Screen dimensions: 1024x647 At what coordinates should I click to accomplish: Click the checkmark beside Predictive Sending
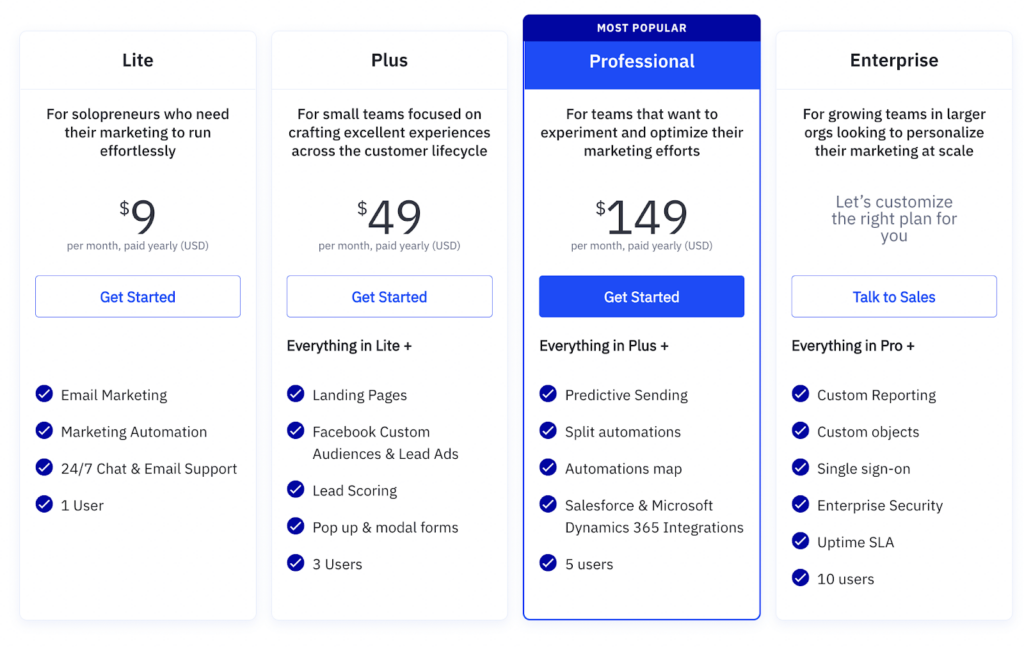click(x=548, y=394)
